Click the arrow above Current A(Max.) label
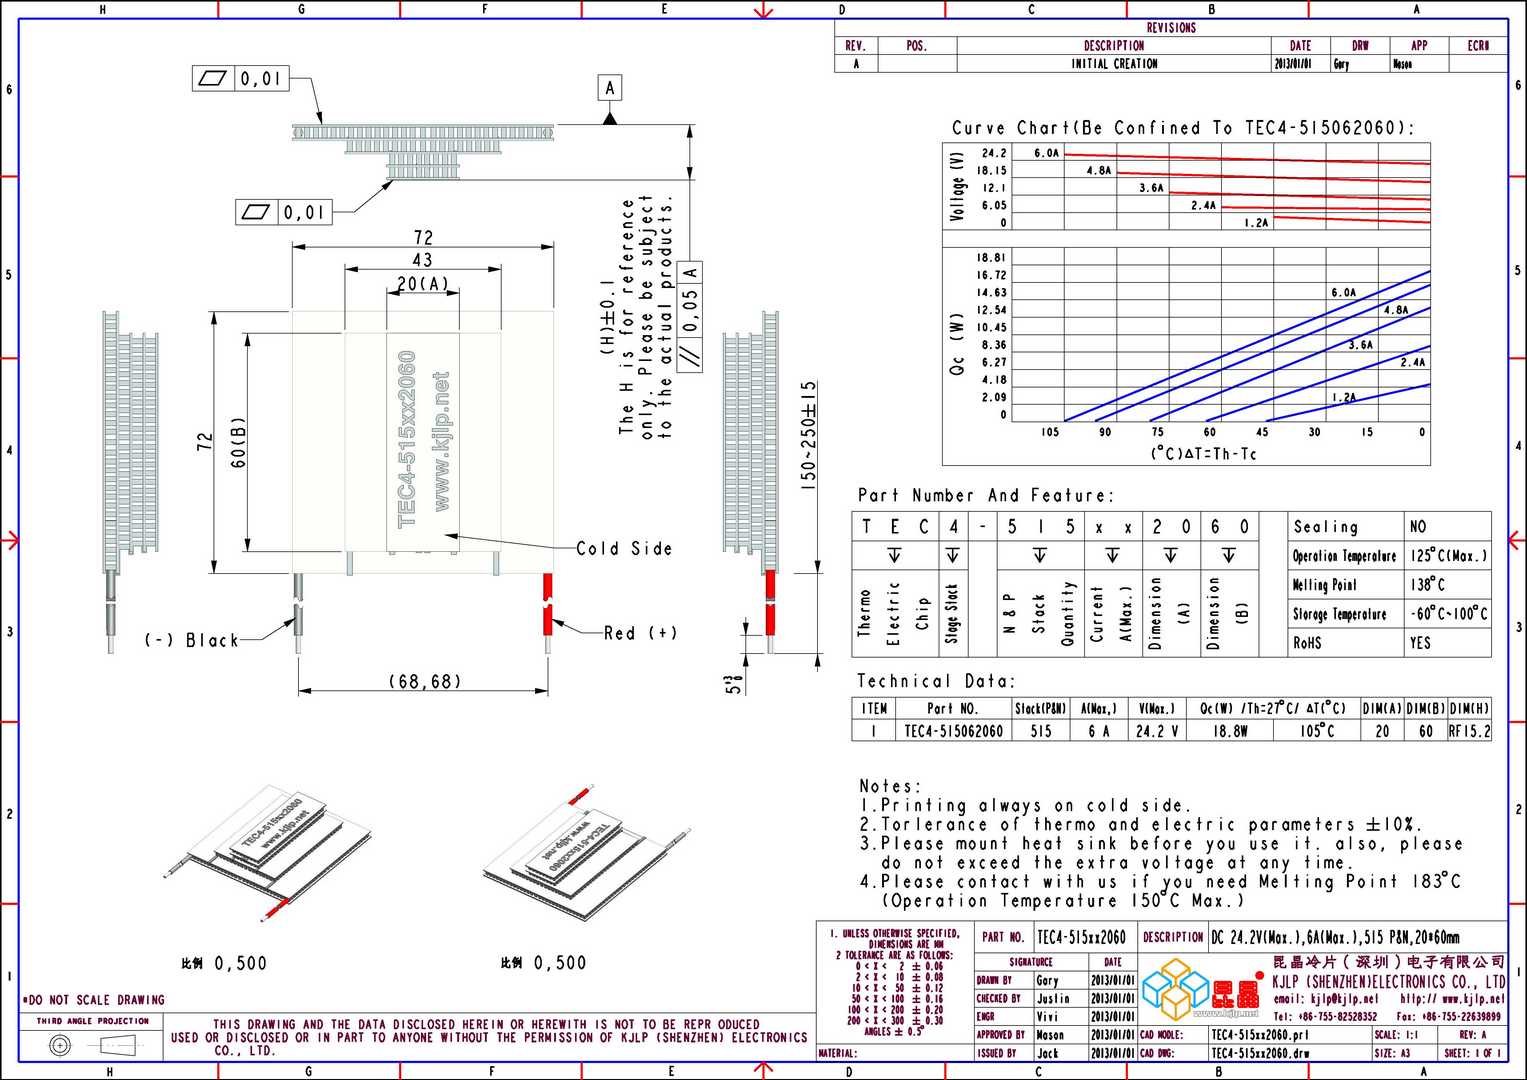Image resolution: width=1527 pixels, height=1080 pixels. 1111,555
